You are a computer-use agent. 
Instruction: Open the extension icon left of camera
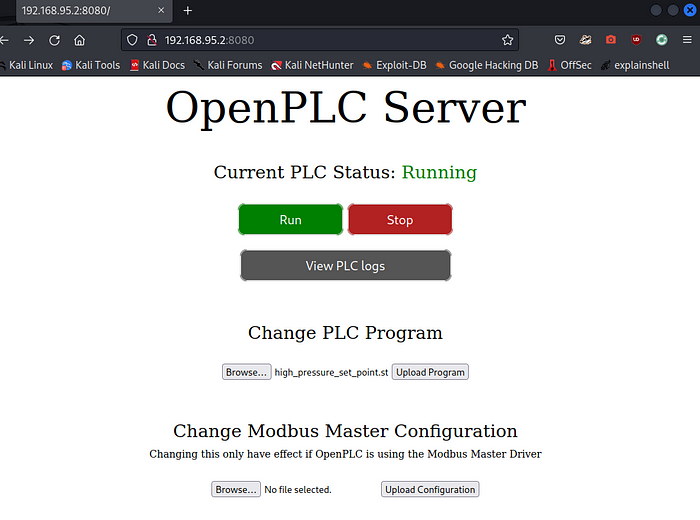[585, 40]
